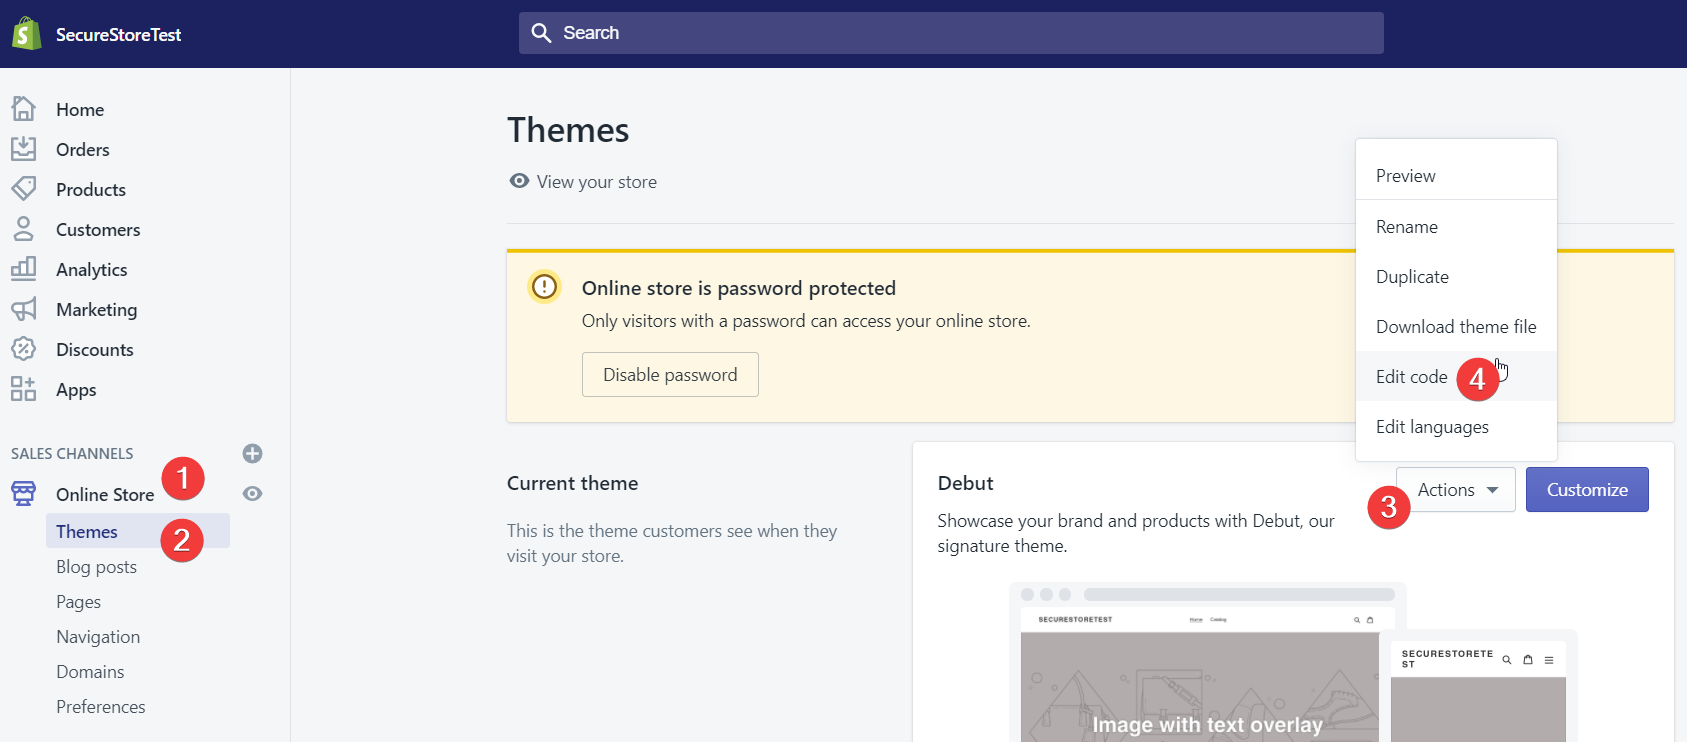Viewport: 1687px width, 742px height.
Task: Click the Shopify bag logo
Action: click(x=26, y=34)
